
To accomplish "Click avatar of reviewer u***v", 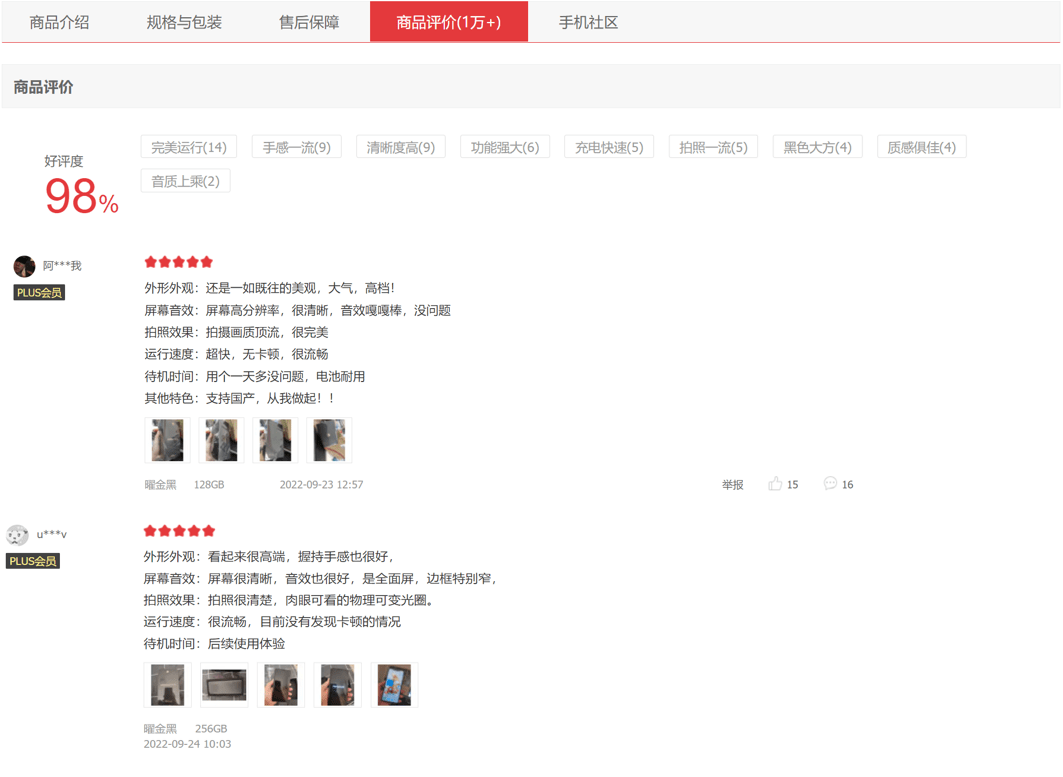I will coord(18,535).
